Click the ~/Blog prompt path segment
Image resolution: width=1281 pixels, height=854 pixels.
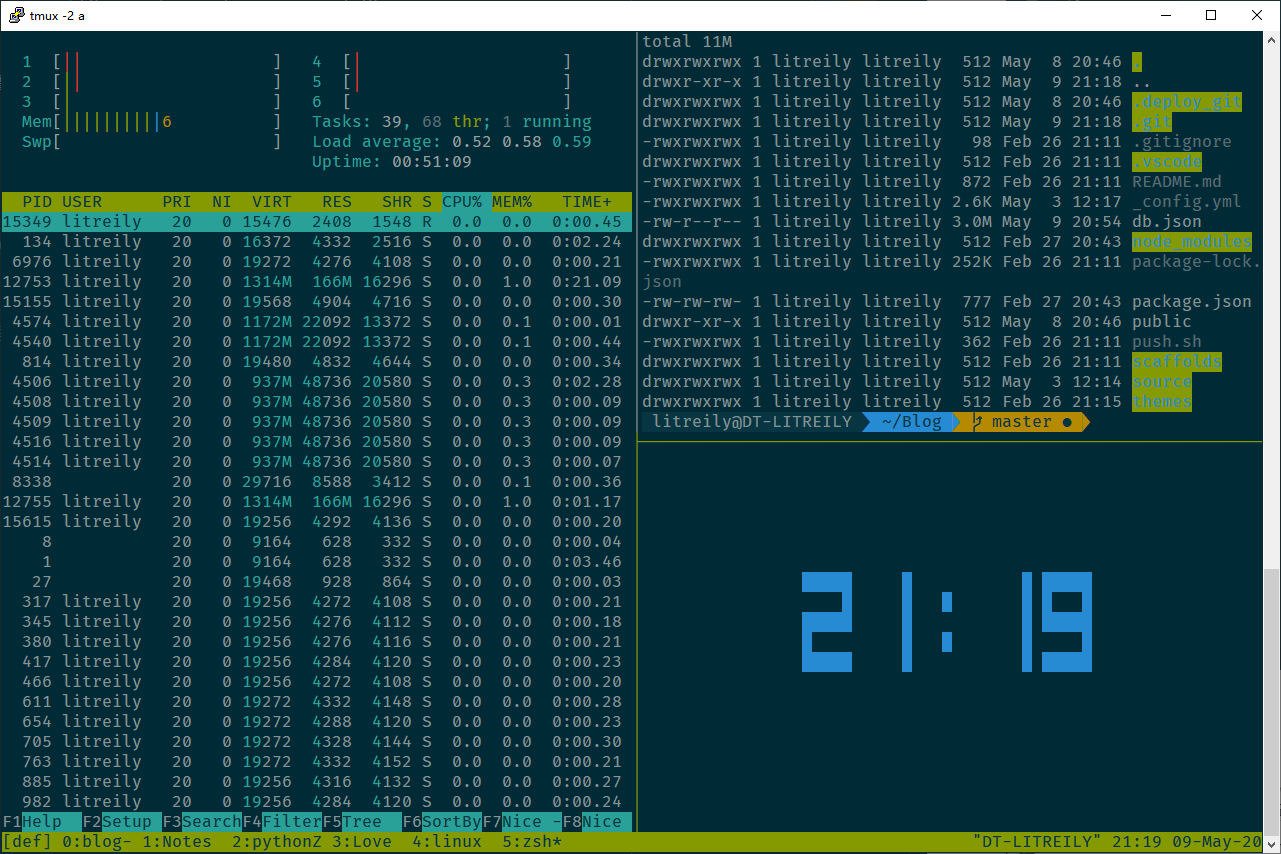point(912,422)
